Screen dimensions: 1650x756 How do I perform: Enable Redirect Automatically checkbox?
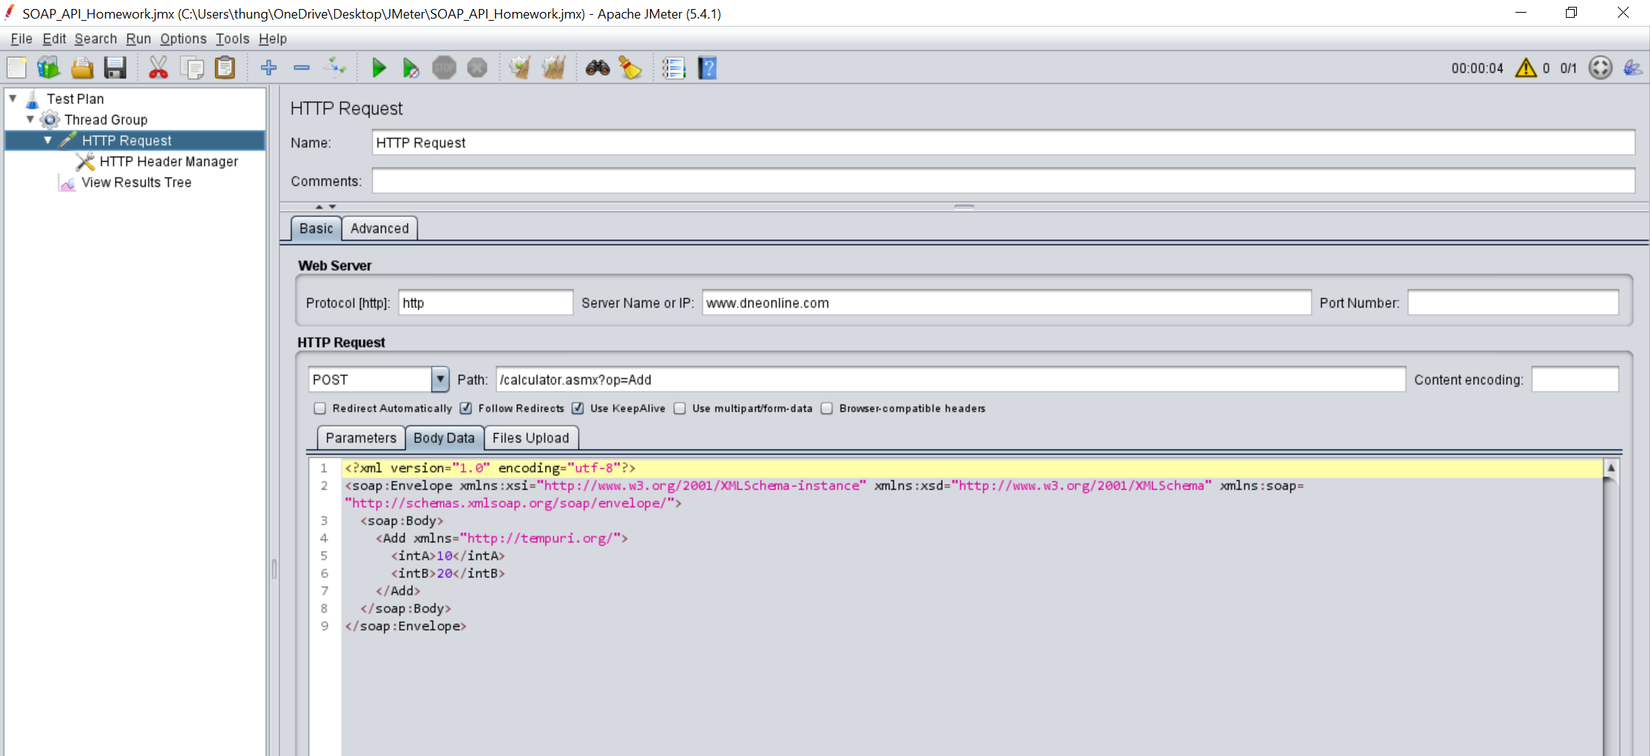(x=320, y=408)
